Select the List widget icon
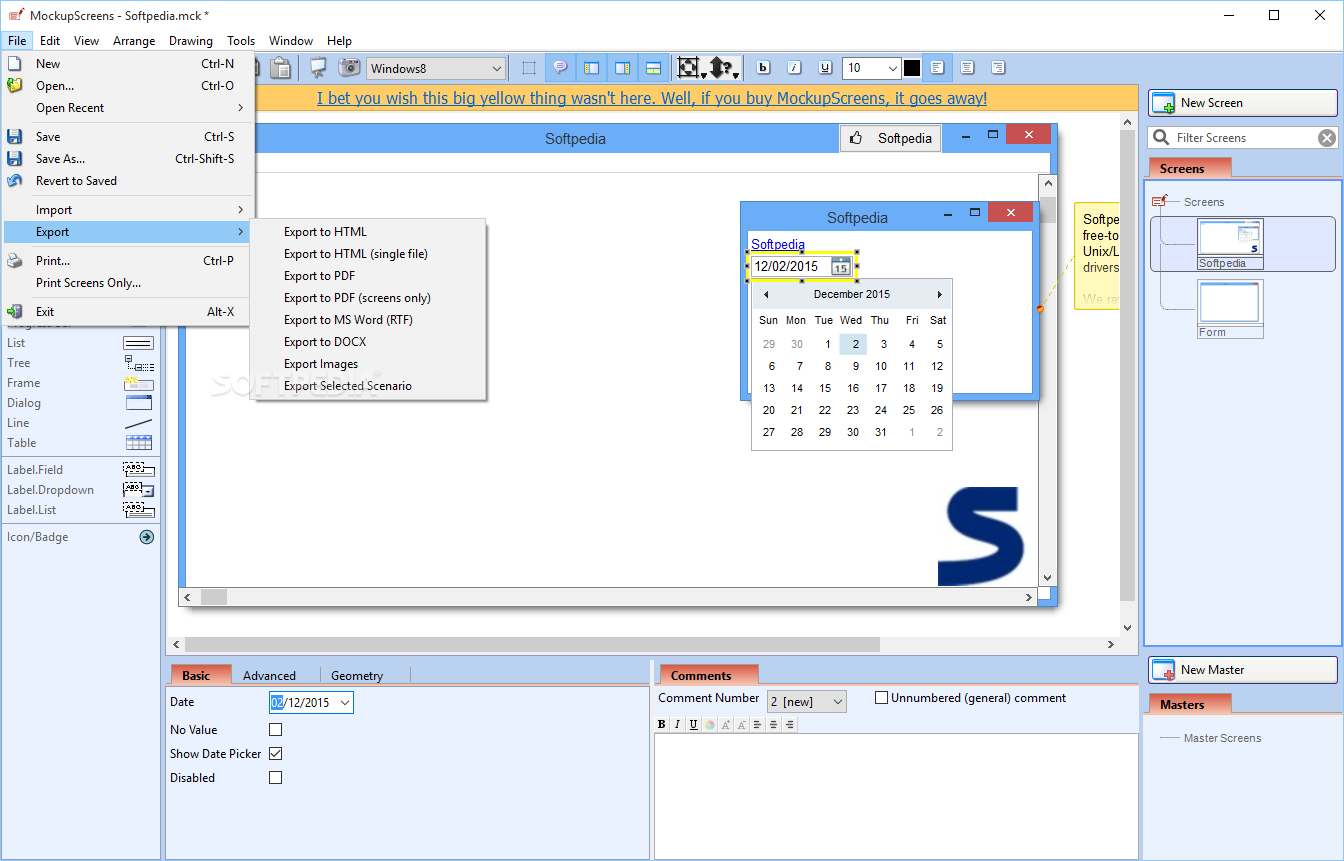This screenshot has height=861, width=1344. (x=138, y=343)
